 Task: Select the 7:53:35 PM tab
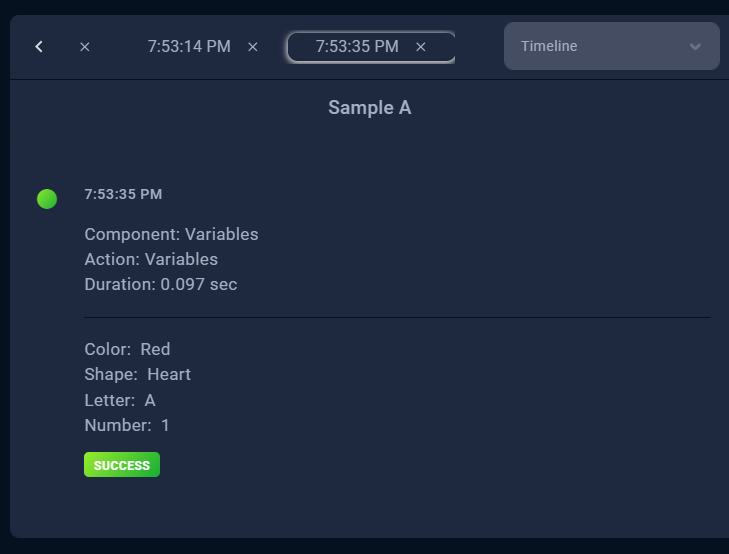click(x=357, y=46)
